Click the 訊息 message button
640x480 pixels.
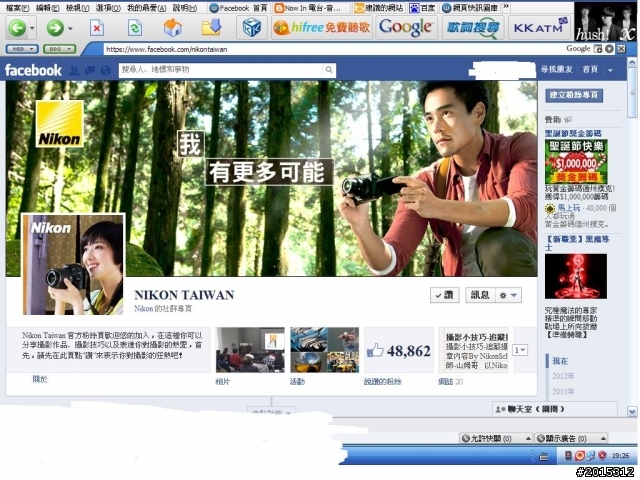pos(480,295)
